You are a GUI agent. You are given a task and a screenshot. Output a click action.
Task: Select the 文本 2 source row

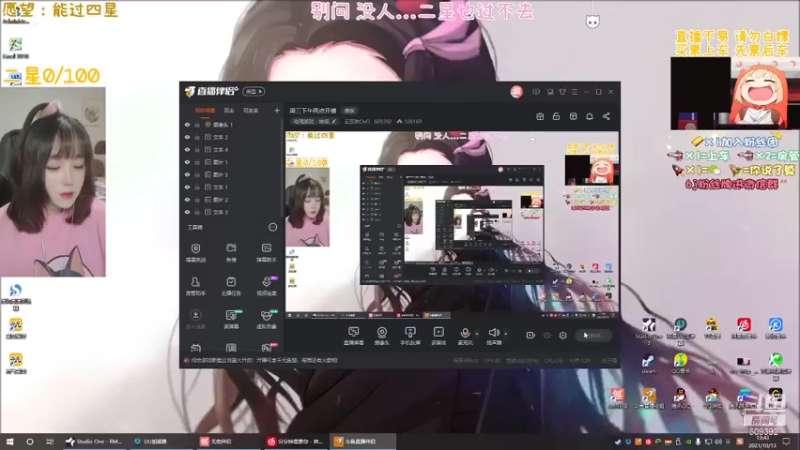[x=232, y=137]
